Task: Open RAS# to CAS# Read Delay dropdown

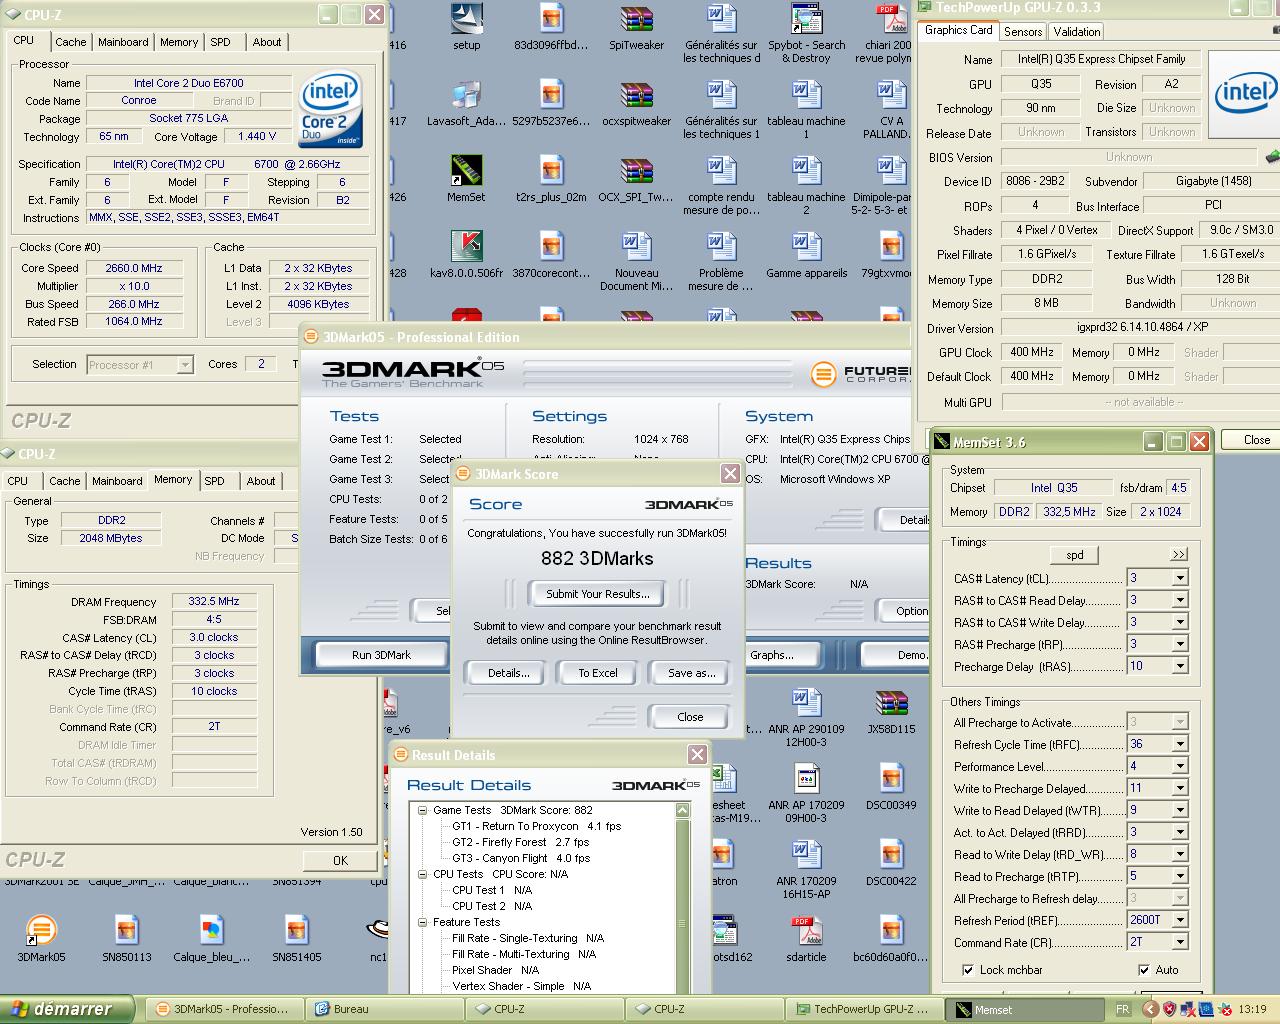Action: (1180, 600)
